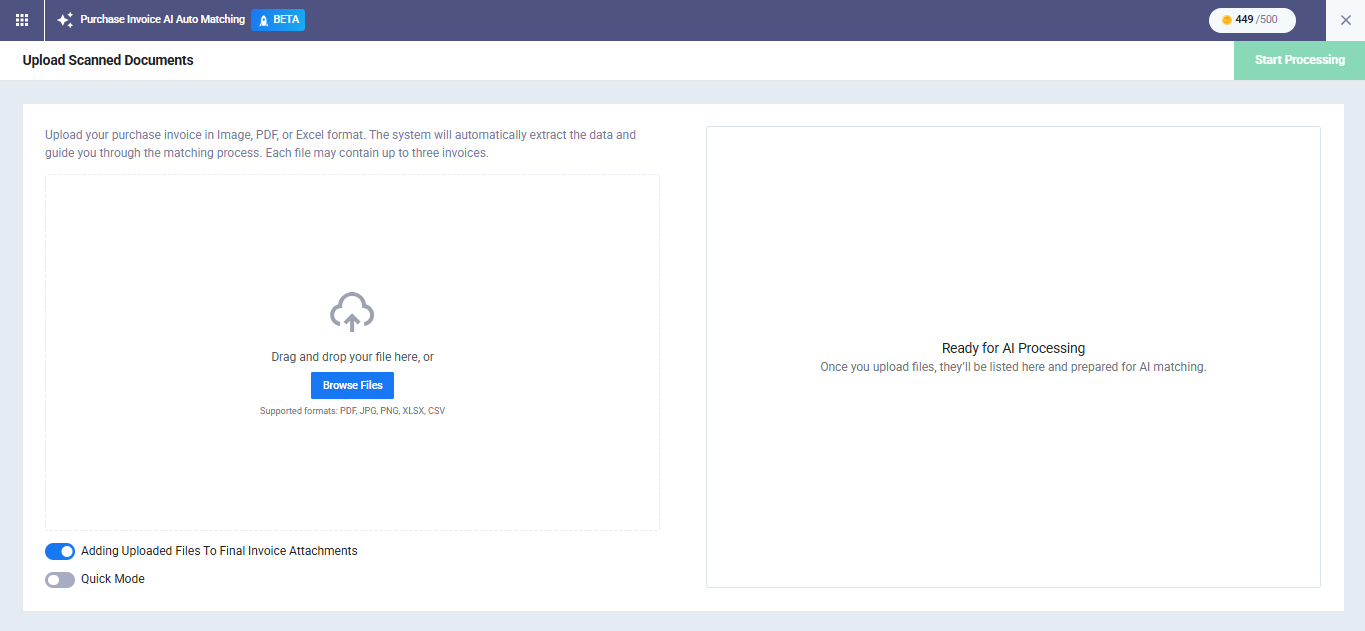1365x631 pixels.
Task: Click the 'Once you upload files' message
Action: pos(1013,367)
